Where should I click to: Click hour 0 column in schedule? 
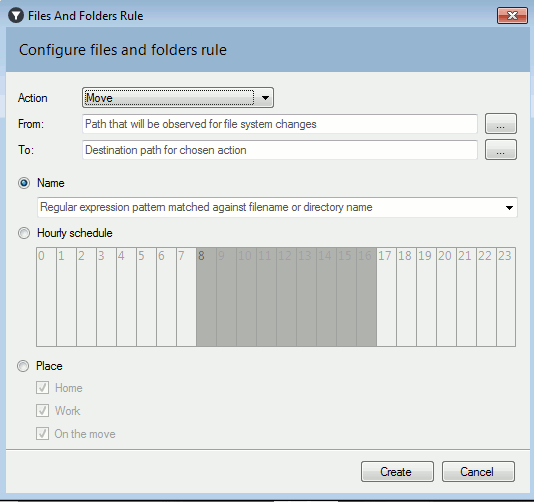point(46,297)
